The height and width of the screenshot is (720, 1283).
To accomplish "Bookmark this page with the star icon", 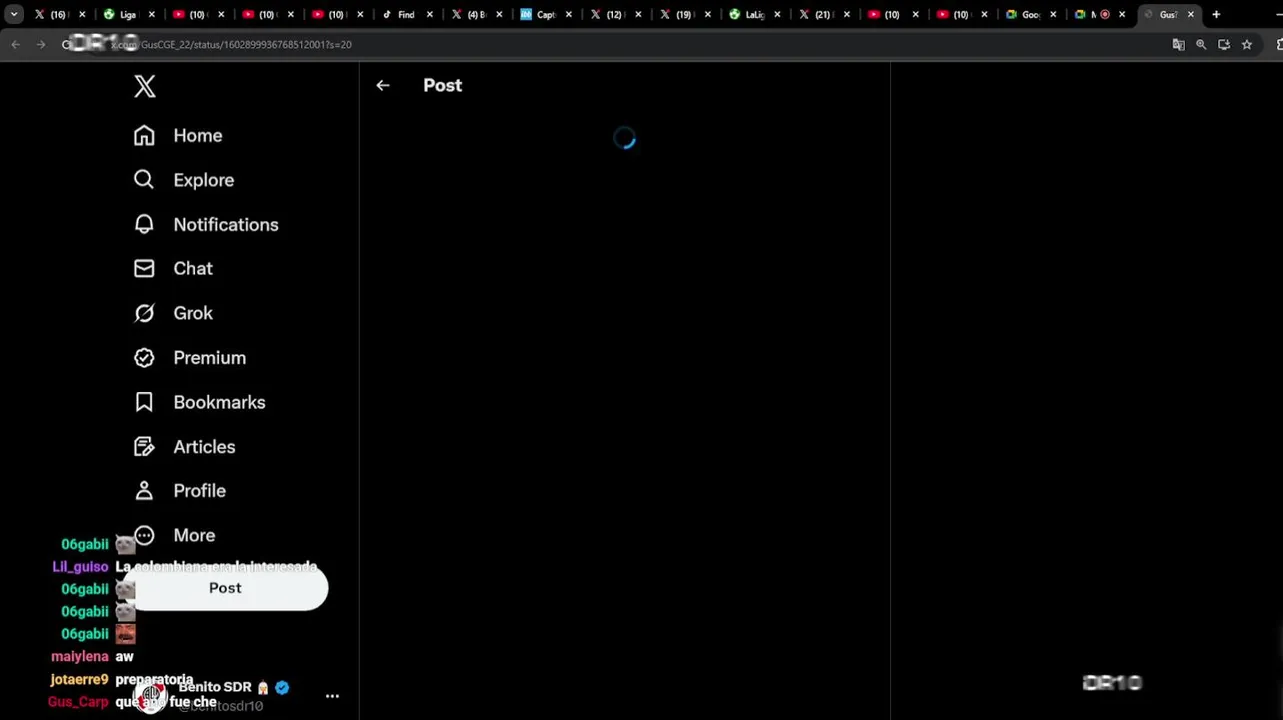I will click(1247, 44).
